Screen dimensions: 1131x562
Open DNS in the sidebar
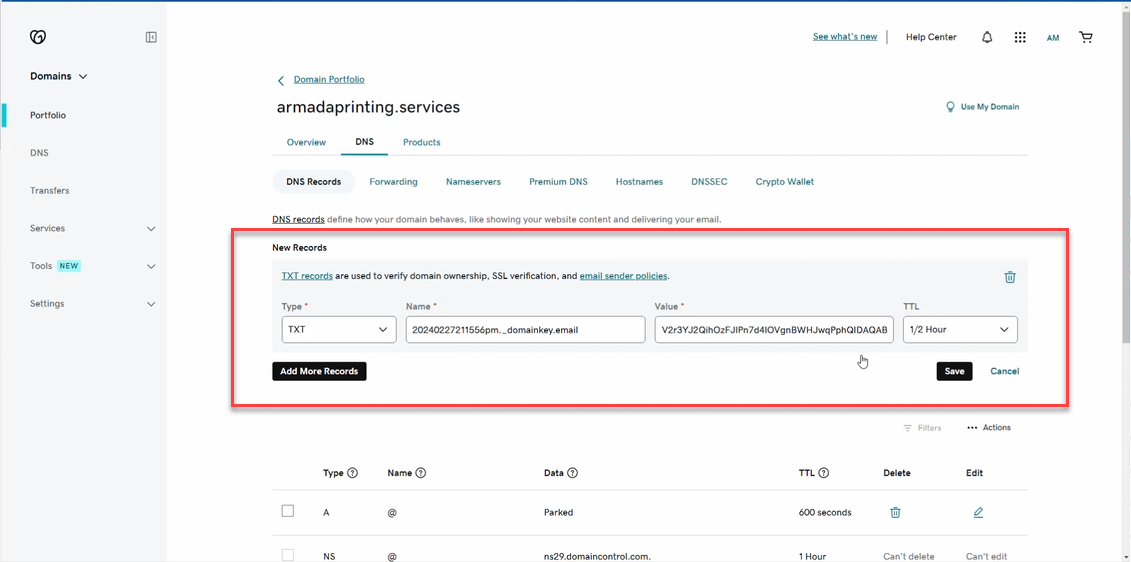(x=39, y=153)
